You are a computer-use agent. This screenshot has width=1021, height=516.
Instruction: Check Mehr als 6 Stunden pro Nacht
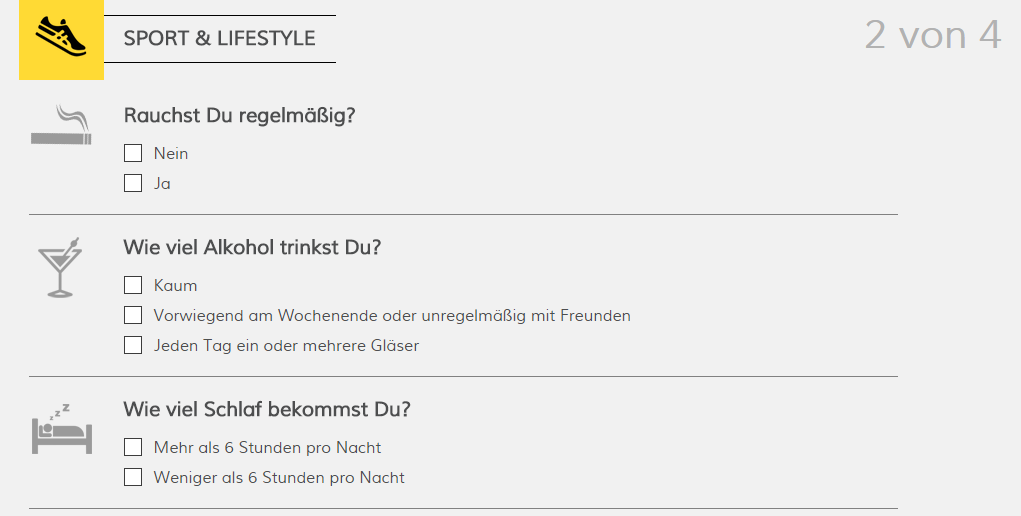pyautogui.click(x=133, y=448)
